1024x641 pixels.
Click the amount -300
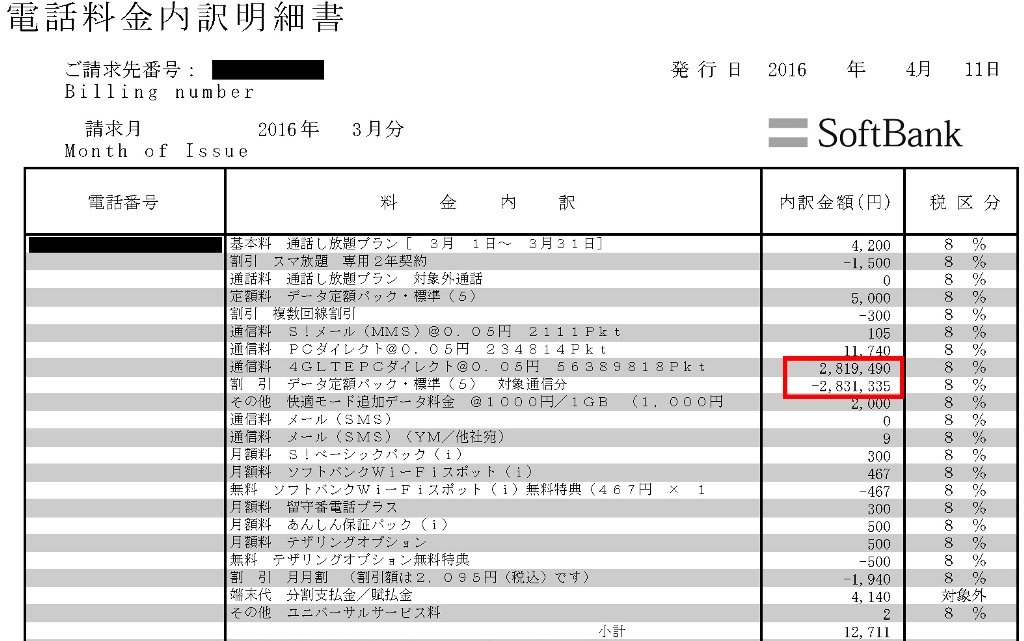pos(875,316)
